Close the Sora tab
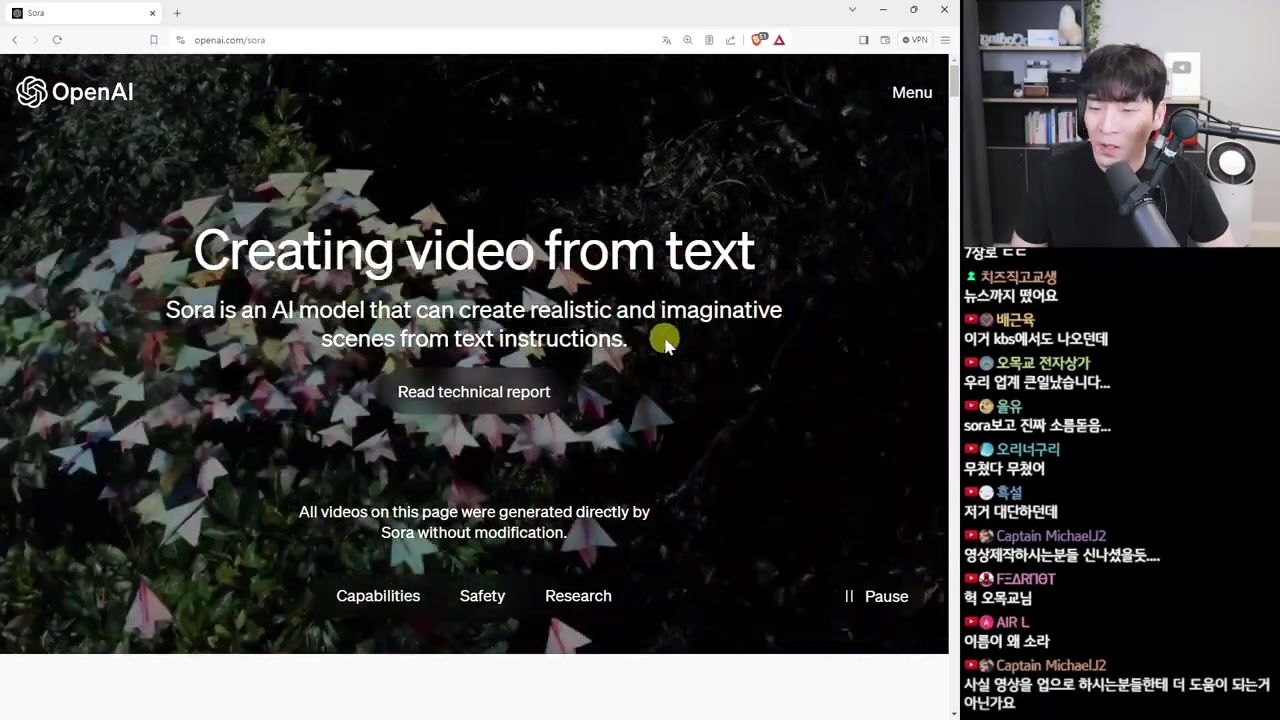This screenshot has width=1280, height=720. tap(152, 13)
